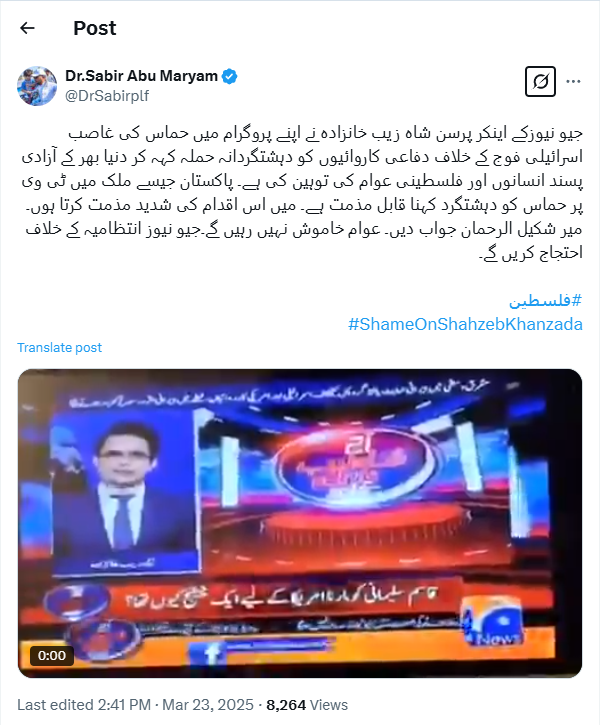Open the Grok slash-circle icon
600x725 pixels.
point(540,81)
